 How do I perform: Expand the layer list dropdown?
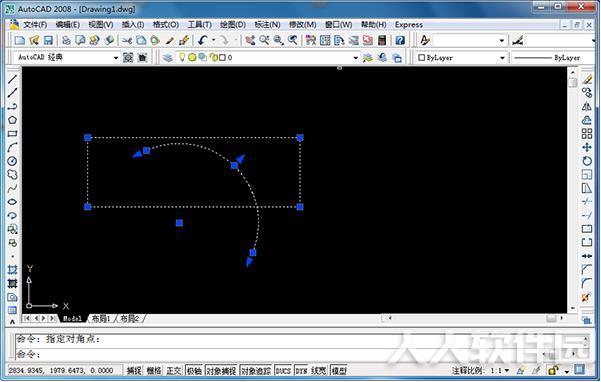pyautogui.click(x=355, y=58)
